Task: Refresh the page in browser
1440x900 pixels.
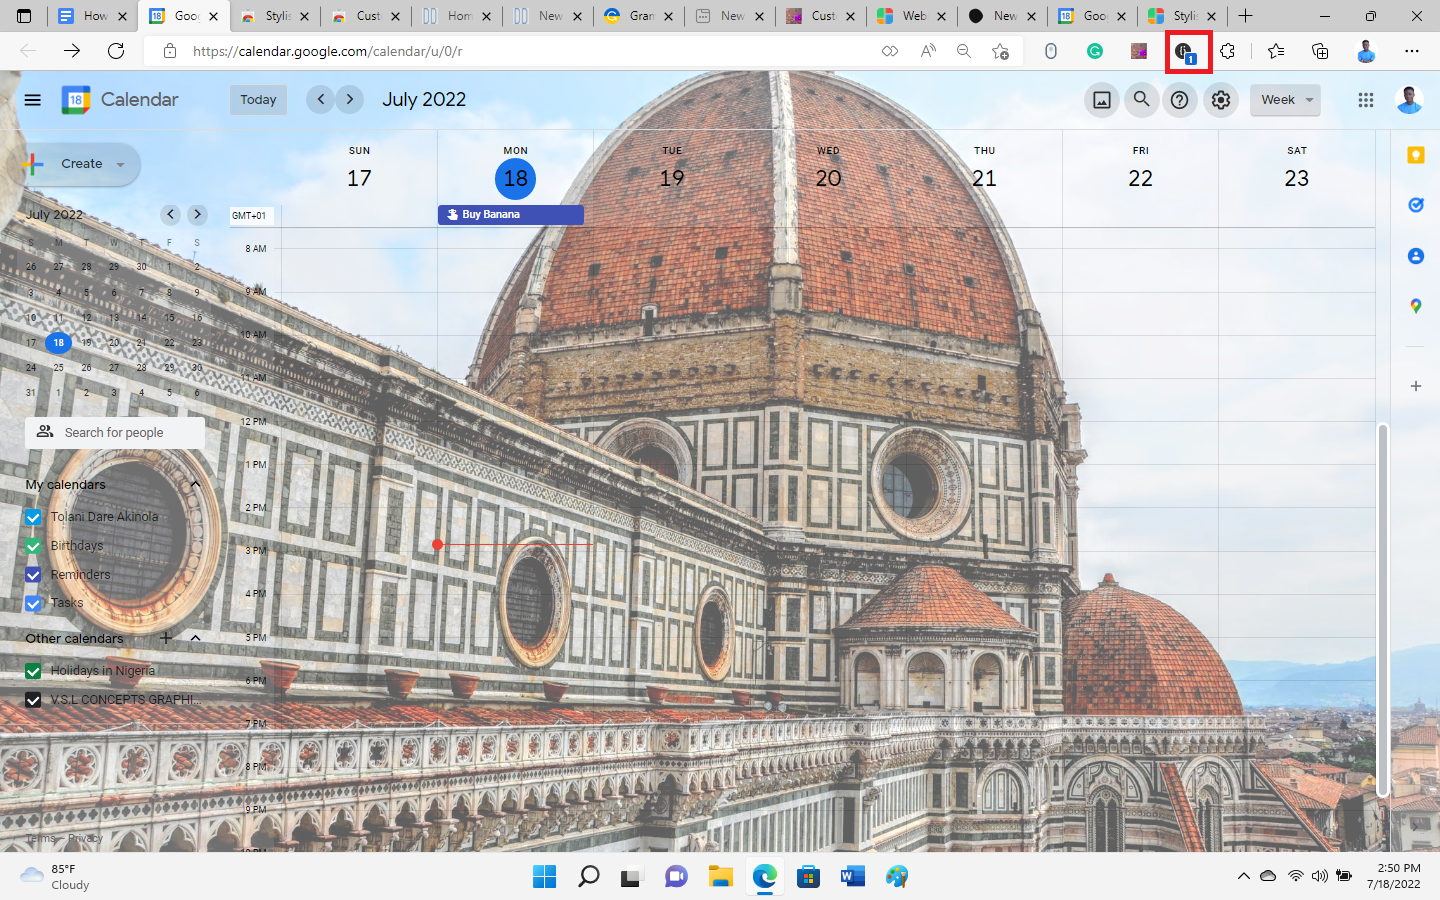Action: click(x=116, y=51)
